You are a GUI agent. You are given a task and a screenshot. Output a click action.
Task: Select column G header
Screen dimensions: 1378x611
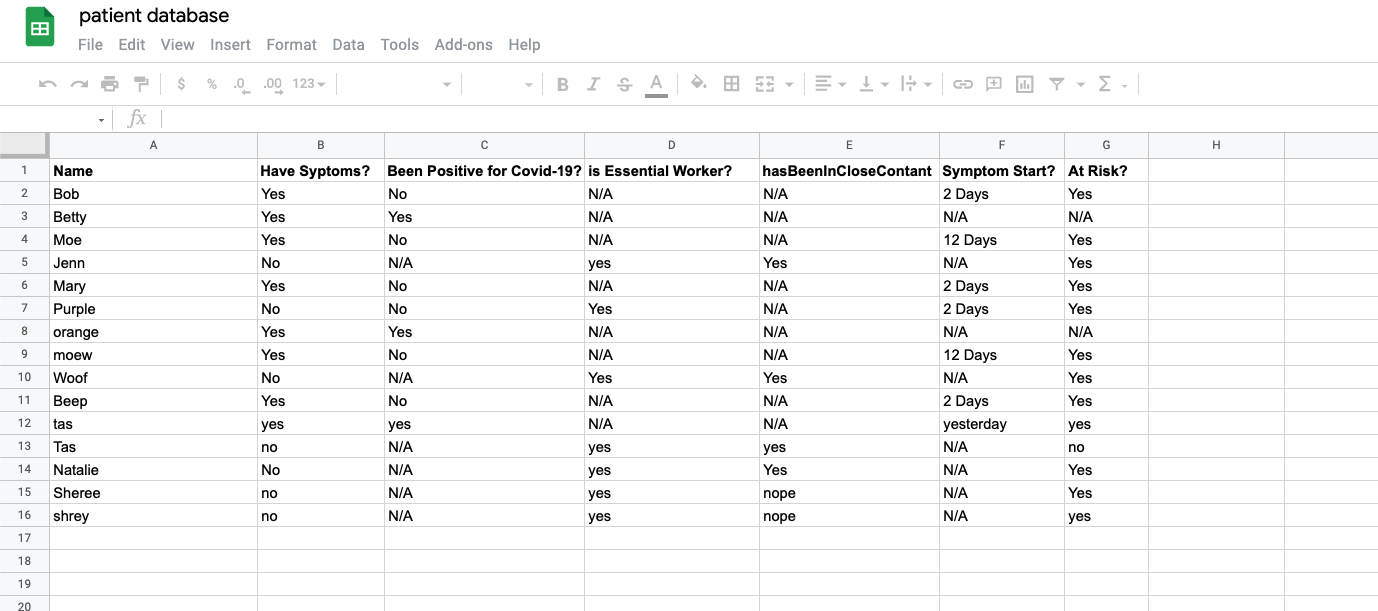pyautogui.click(x=1106, y=145)
